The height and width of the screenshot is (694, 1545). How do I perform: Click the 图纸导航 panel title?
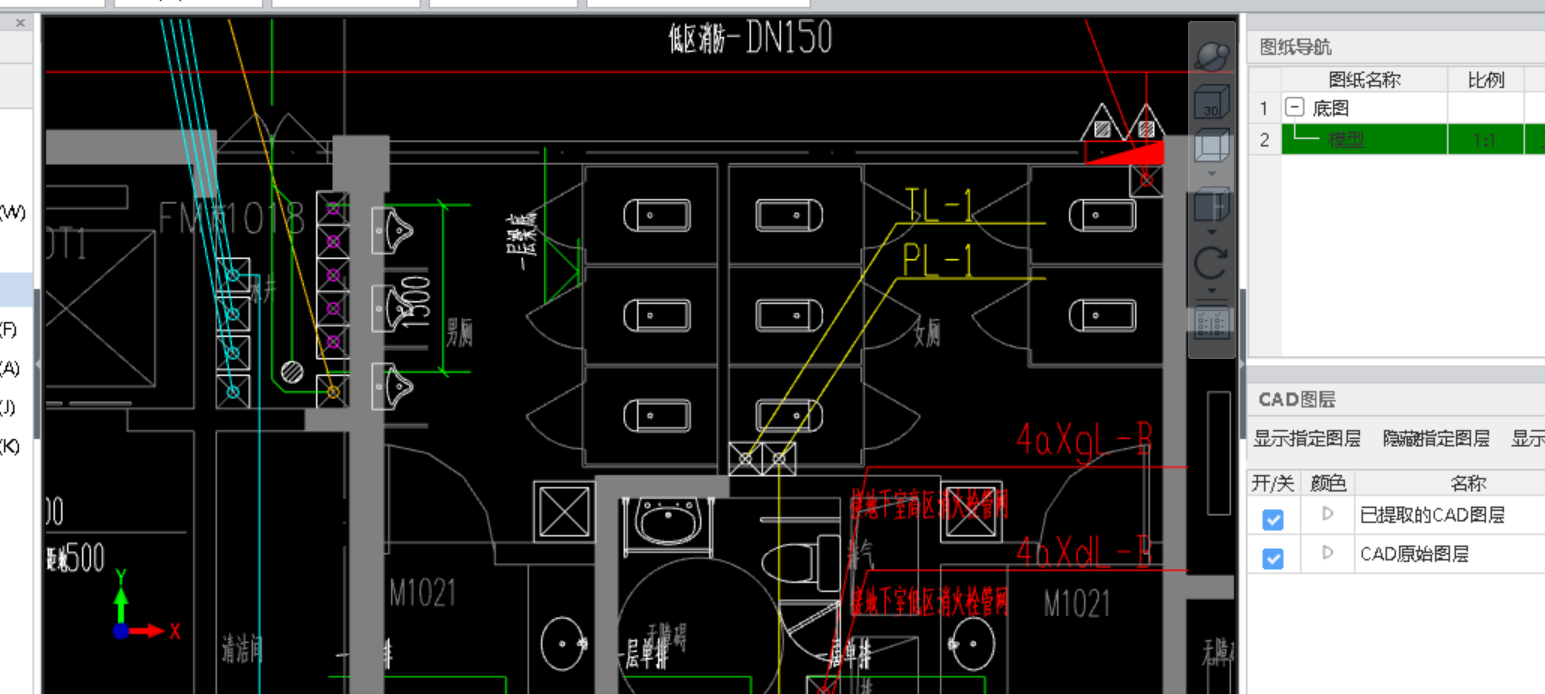[x=1295, y=47]
